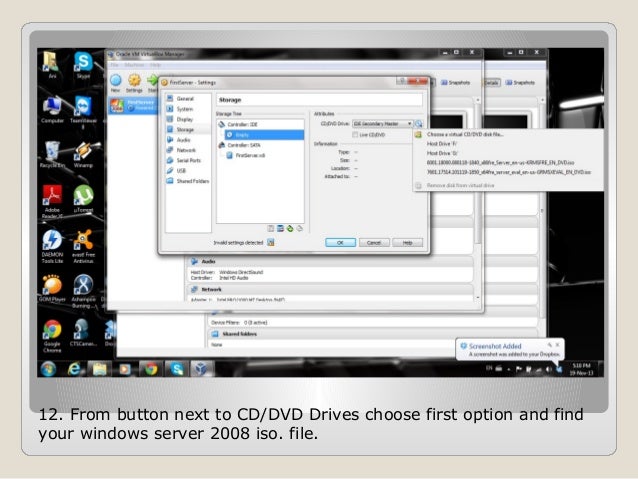
Task: Select Controller: IDE in the Storage Tree
Action: click(242, 125)
